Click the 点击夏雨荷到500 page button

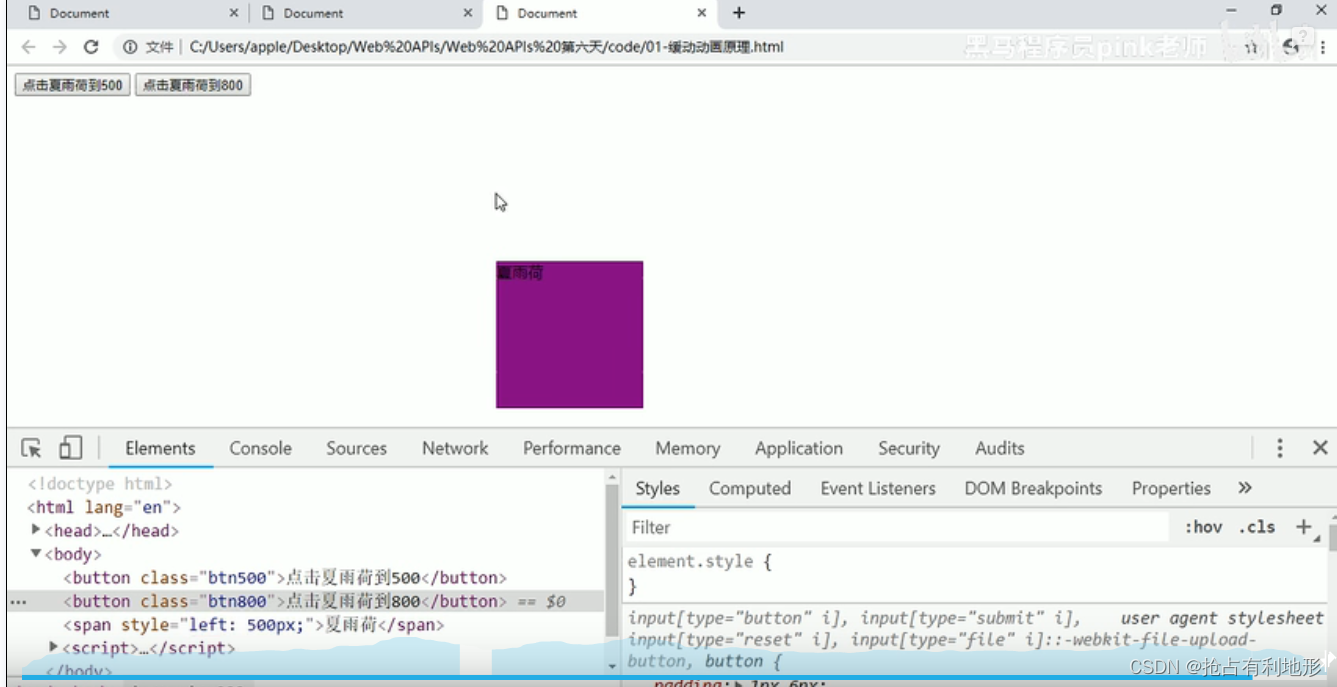(72, 85)
